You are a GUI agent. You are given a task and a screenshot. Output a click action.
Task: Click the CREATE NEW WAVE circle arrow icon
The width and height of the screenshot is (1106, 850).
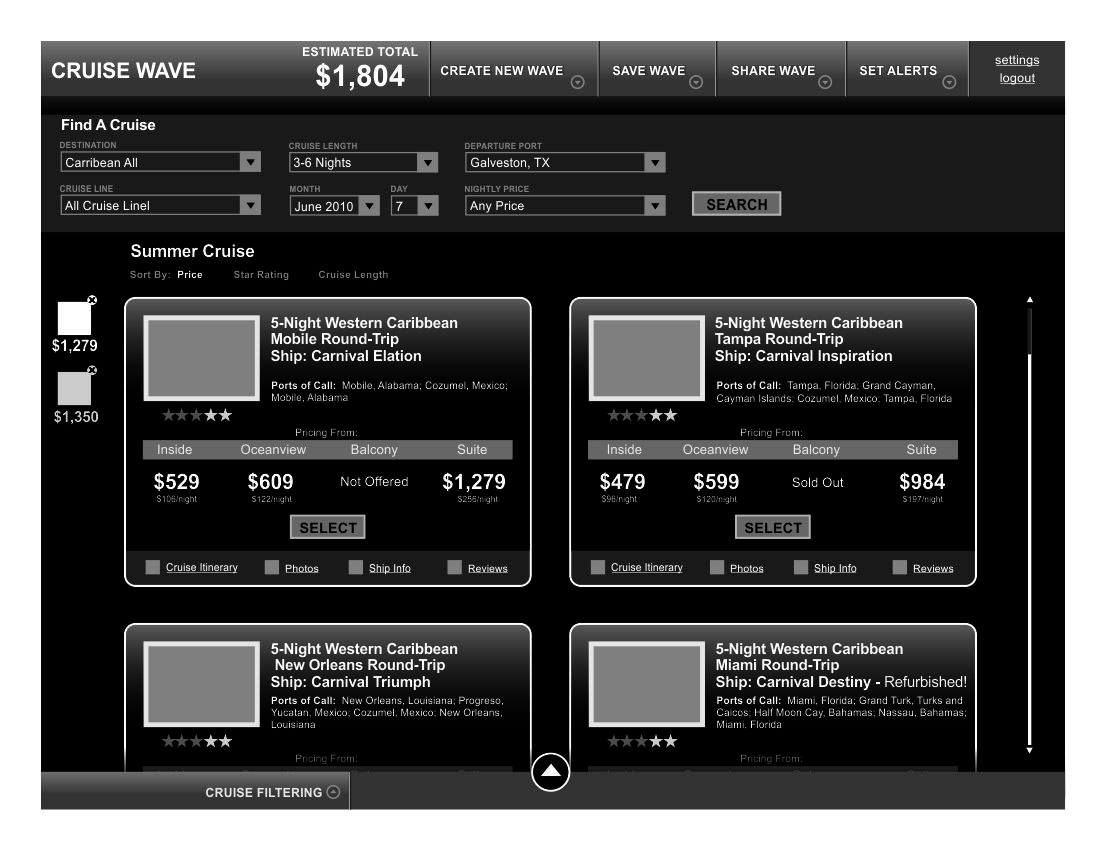[x=578, y=83]
